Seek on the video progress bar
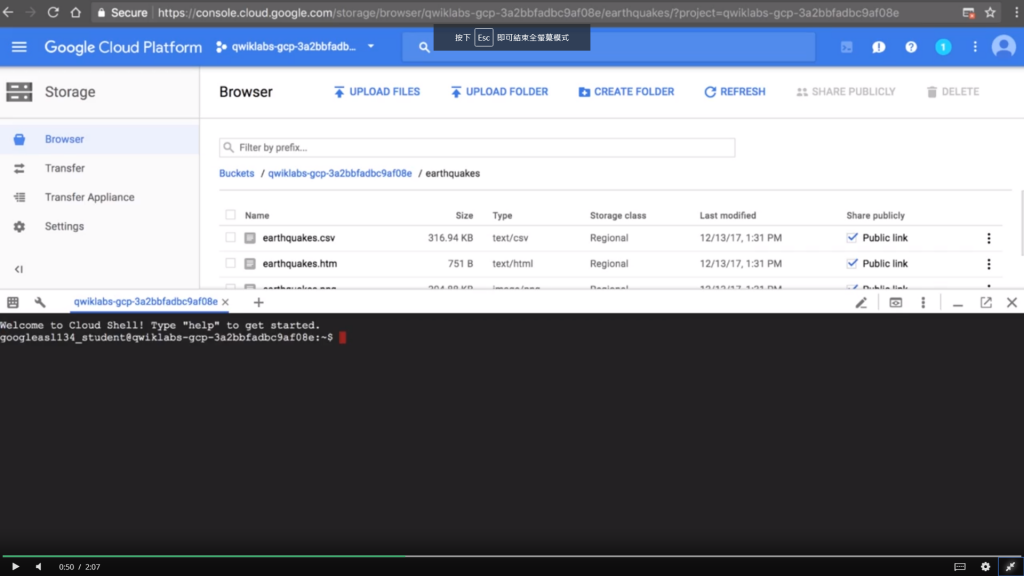Image resolution: width=1024 pixels, height=576 pixels. [x=512, y=556]
